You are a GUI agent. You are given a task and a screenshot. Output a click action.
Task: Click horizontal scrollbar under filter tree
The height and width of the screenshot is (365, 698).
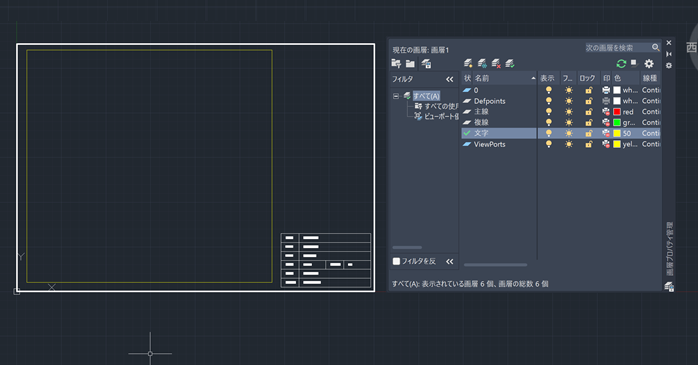point(407,247)
